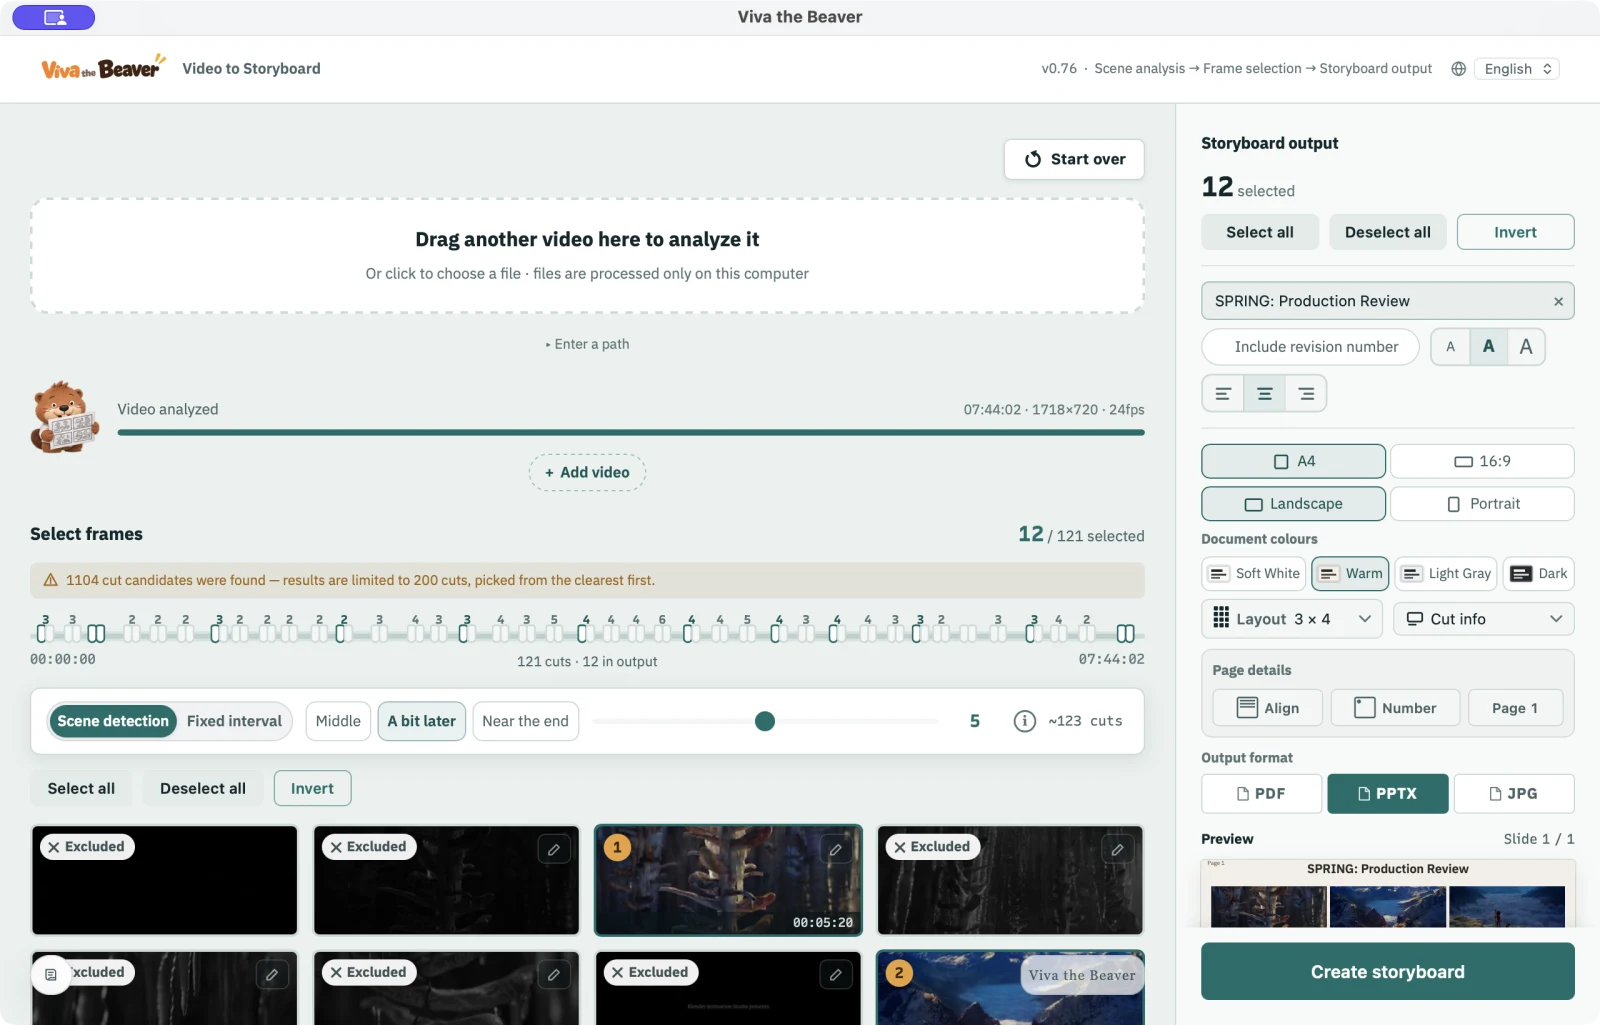Click the Start over button
Viewport: 1600px width, 1025px height.
pyautogui.click(x=1074, y=159)
